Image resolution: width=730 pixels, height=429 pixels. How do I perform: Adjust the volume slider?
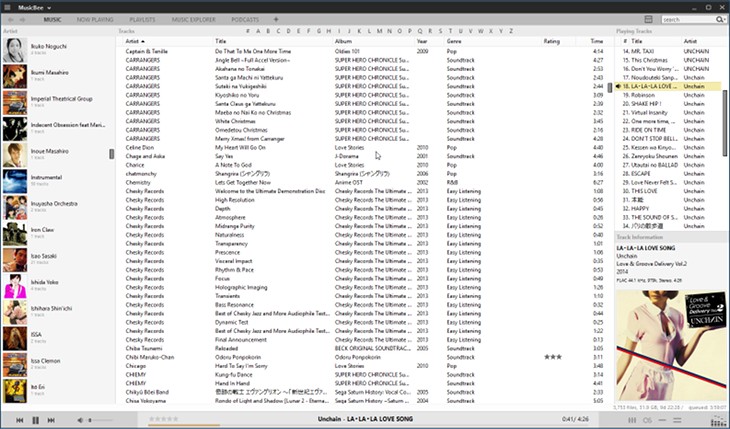[x=101, y=420]
